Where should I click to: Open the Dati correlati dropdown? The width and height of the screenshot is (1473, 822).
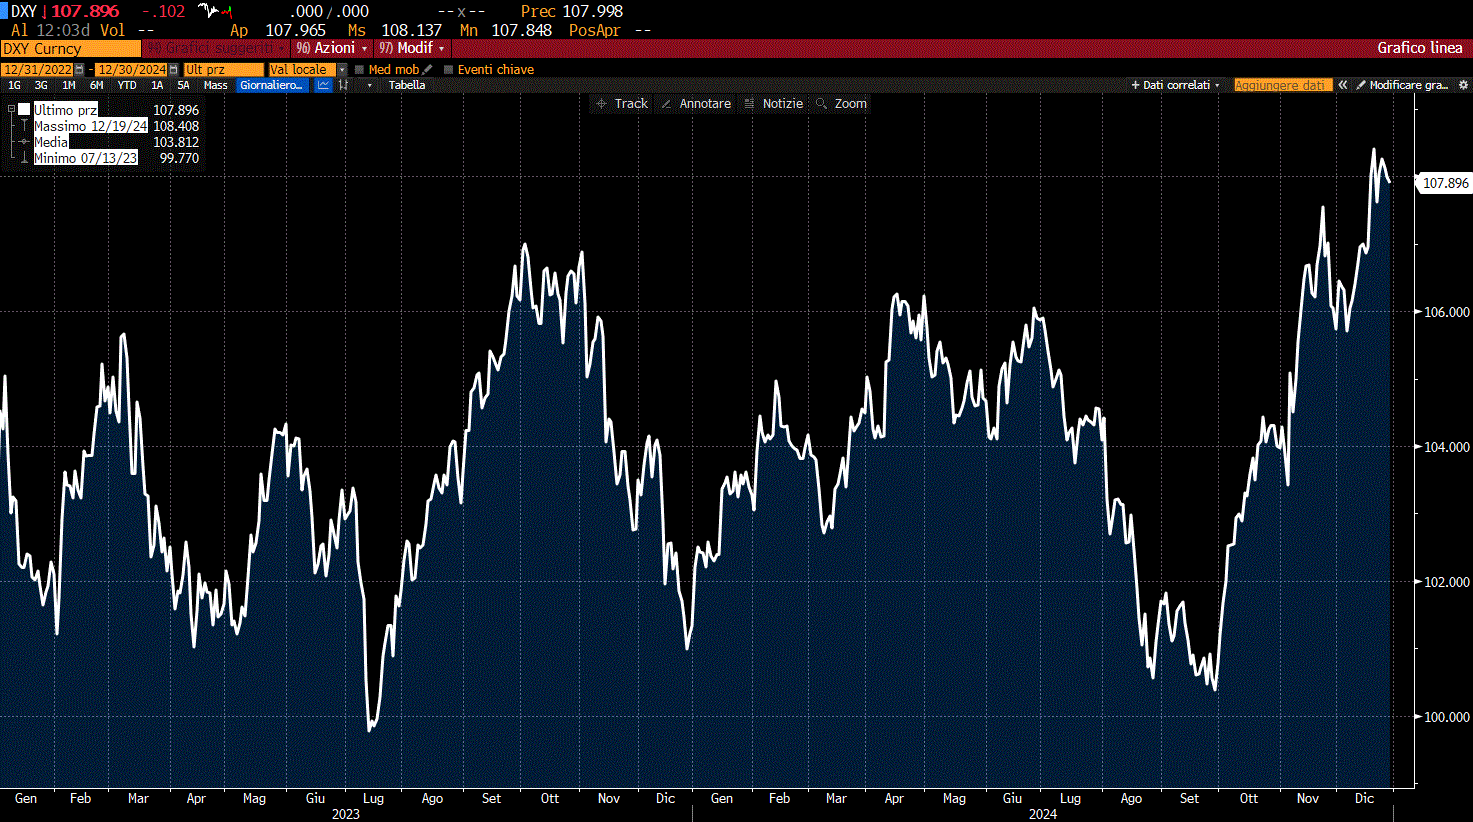pyautogui.click(x=1175, y=85)
